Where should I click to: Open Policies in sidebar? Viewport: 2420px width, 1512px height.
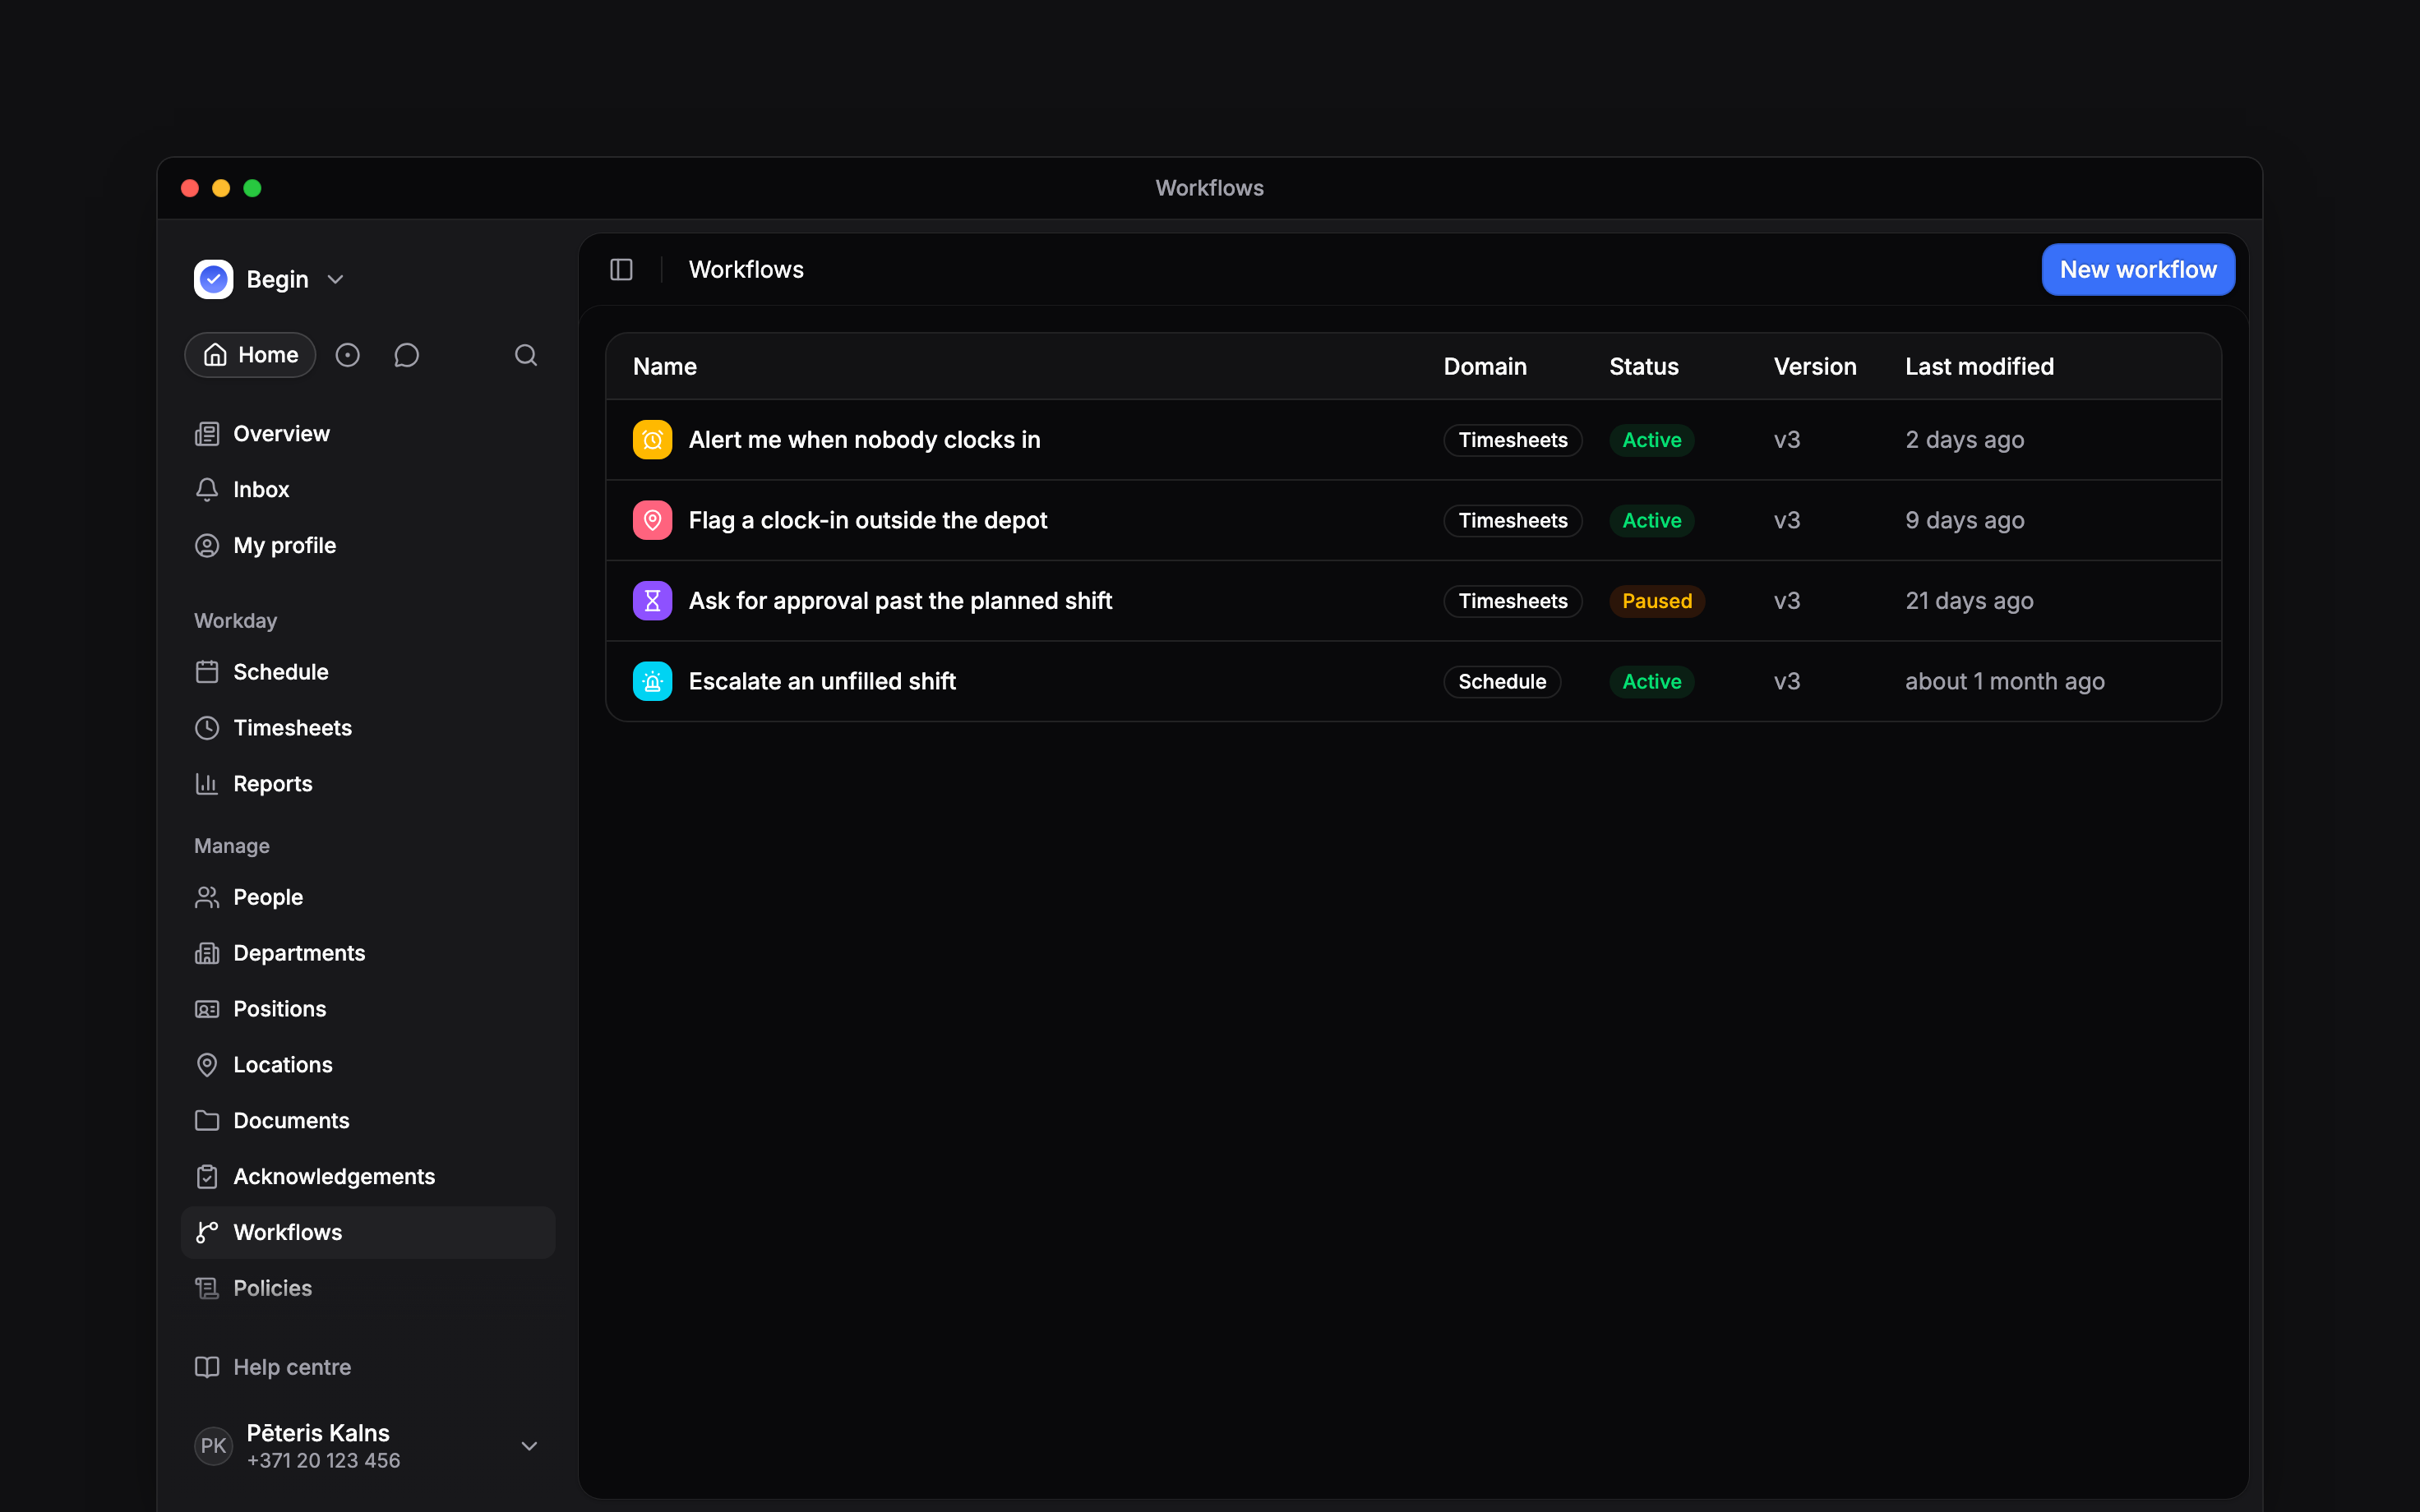coord(368,1289)
